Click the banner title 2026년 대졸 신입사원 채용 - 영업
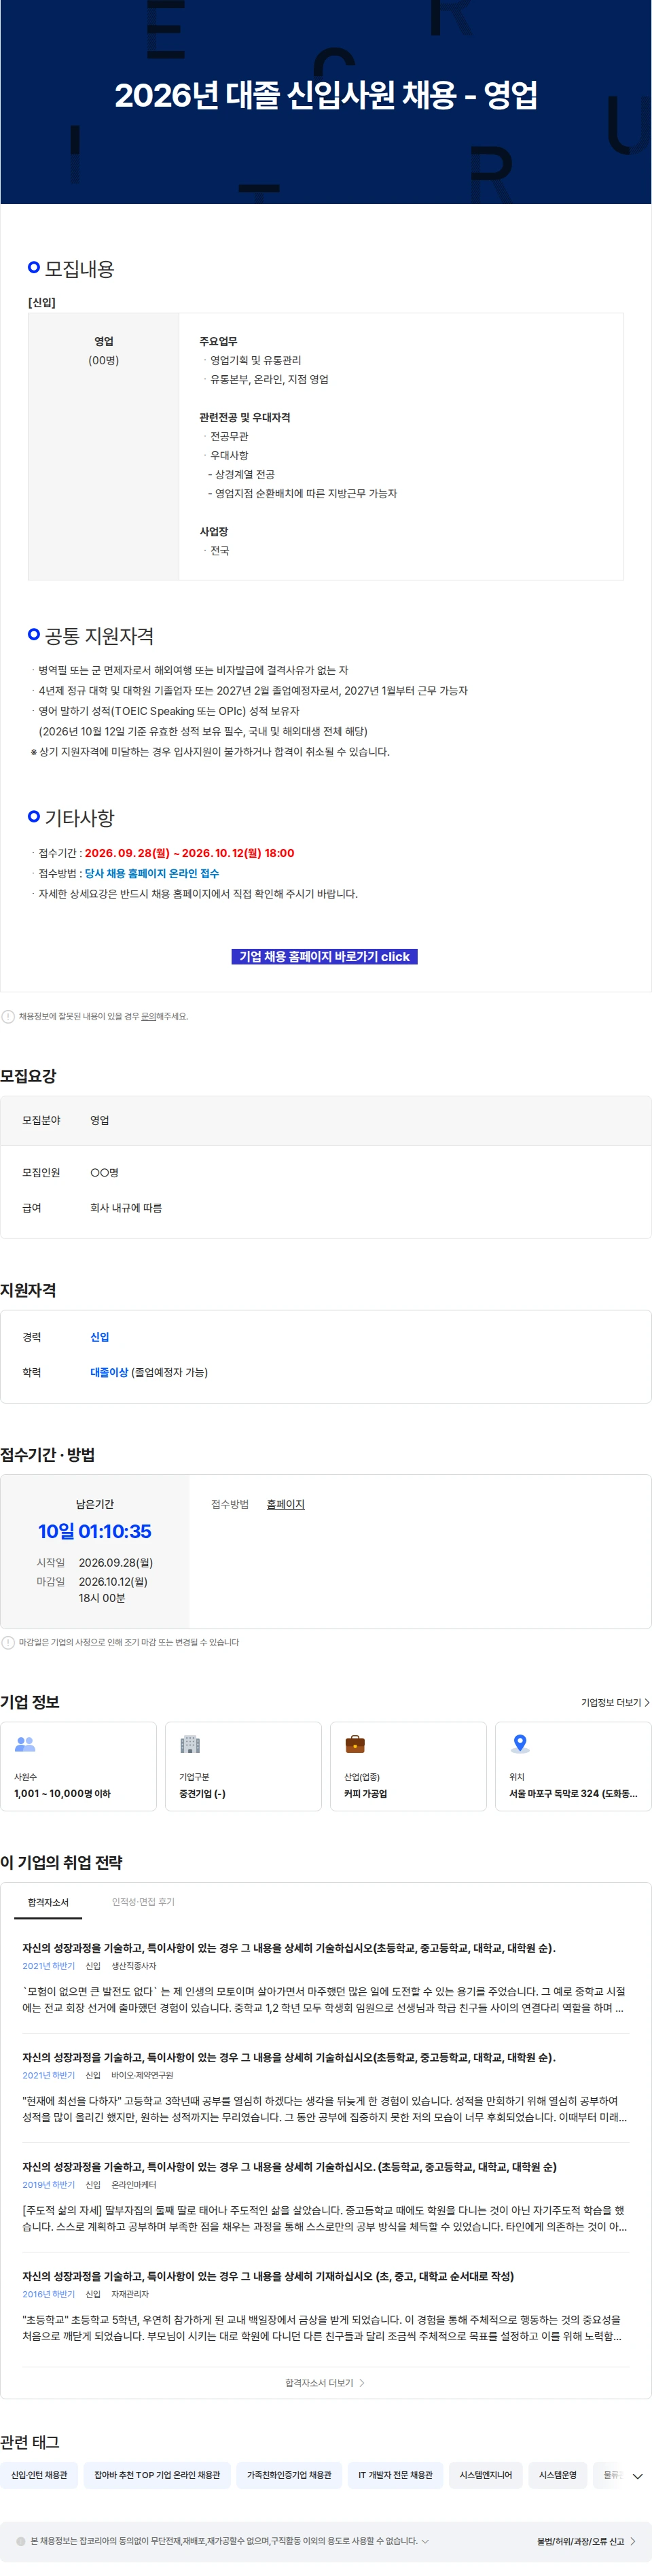This screenshot has width=652, height=2576. [x=326, y=95]
